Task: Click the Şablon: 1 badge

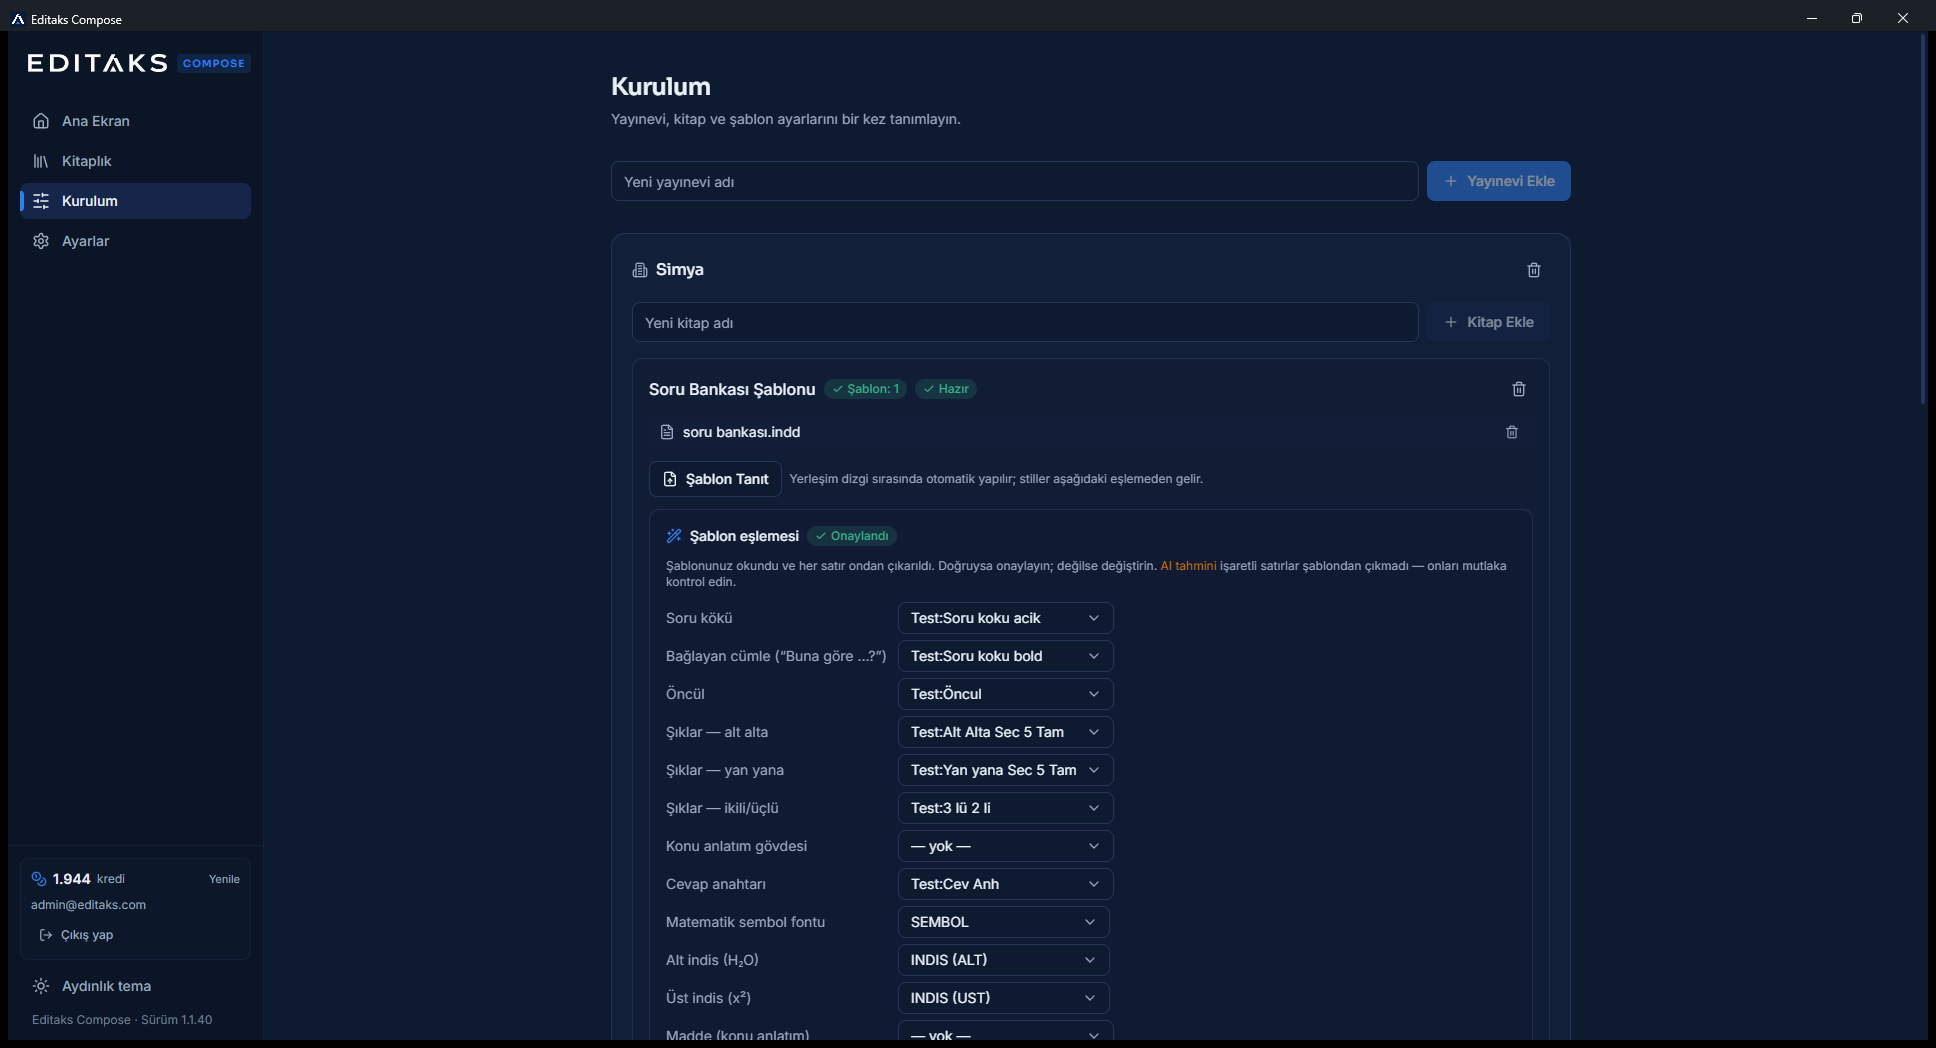Action: tap(865, 389)
